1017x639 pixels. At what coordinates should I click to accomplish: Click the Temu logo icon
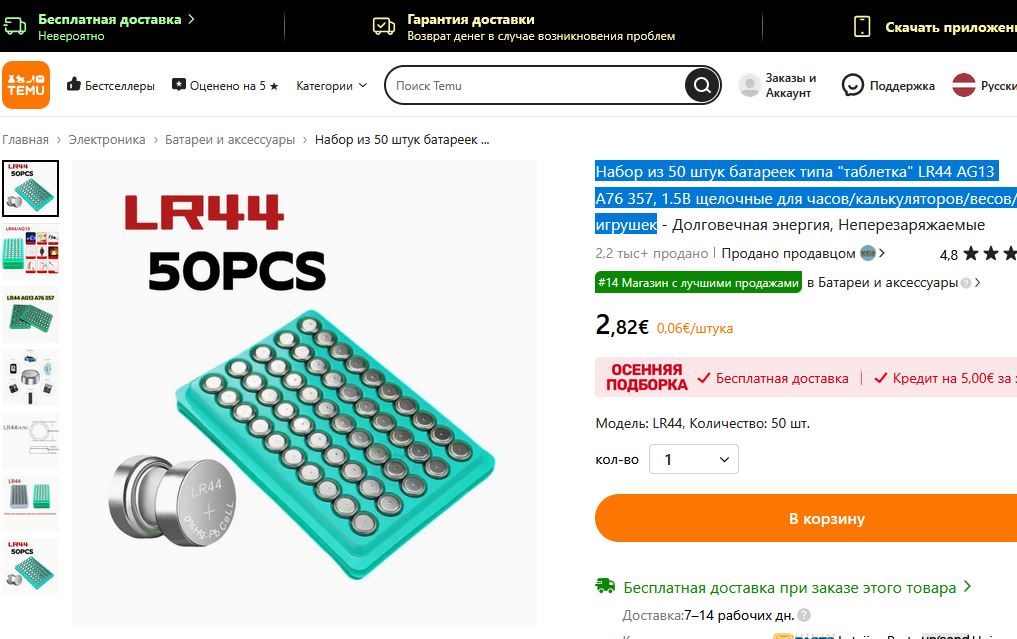[x=26, y=85]
